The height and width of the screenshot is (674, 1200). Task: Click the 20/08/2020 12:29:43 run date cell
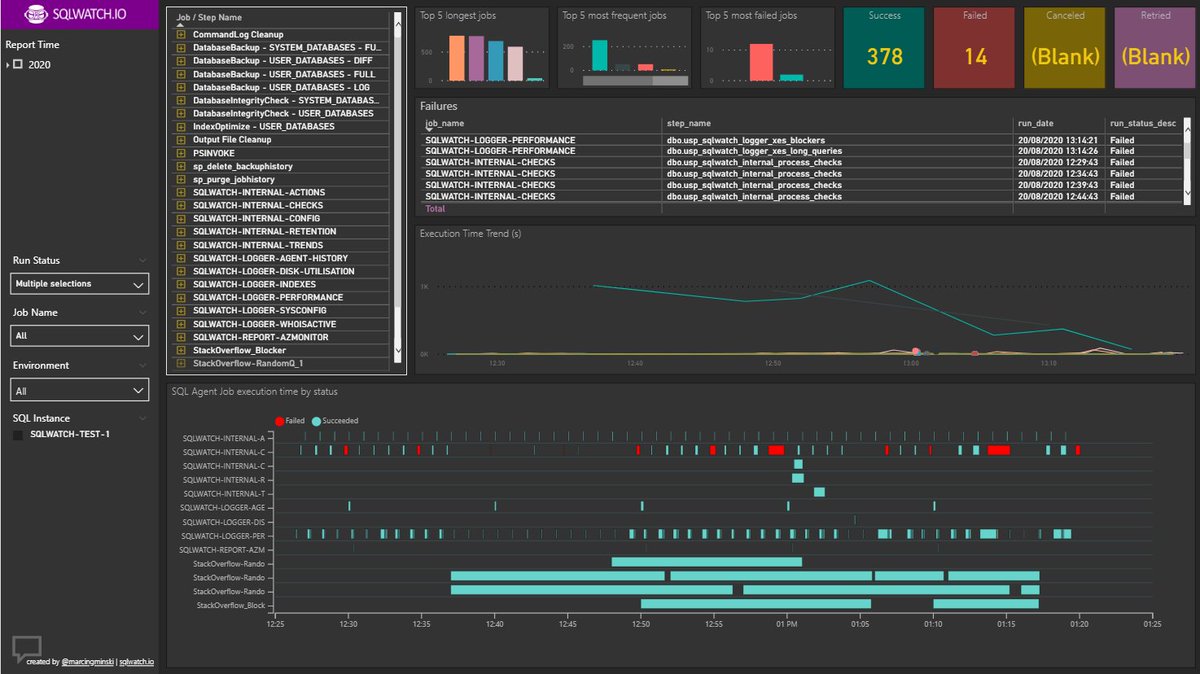(x=1058, y=162)
